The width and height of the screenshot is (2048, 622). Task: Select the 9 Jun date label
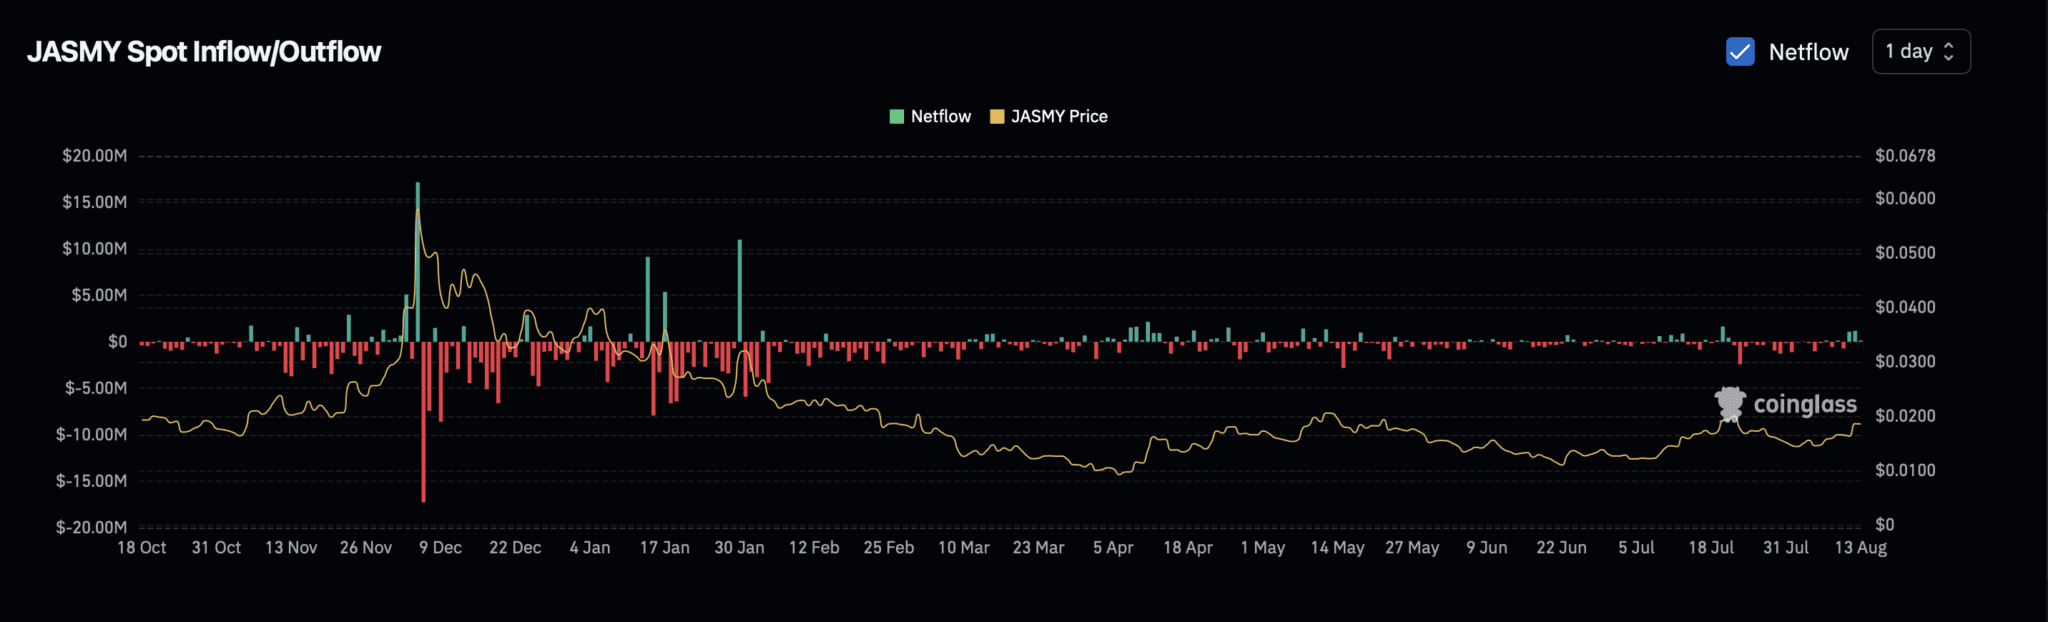(x=1487, y=548)
